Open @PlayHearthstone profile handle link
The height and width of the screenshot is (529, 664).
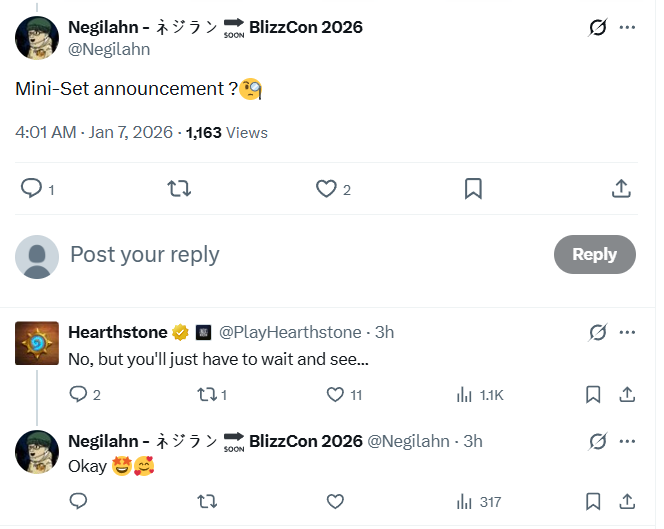pos(291,332)
